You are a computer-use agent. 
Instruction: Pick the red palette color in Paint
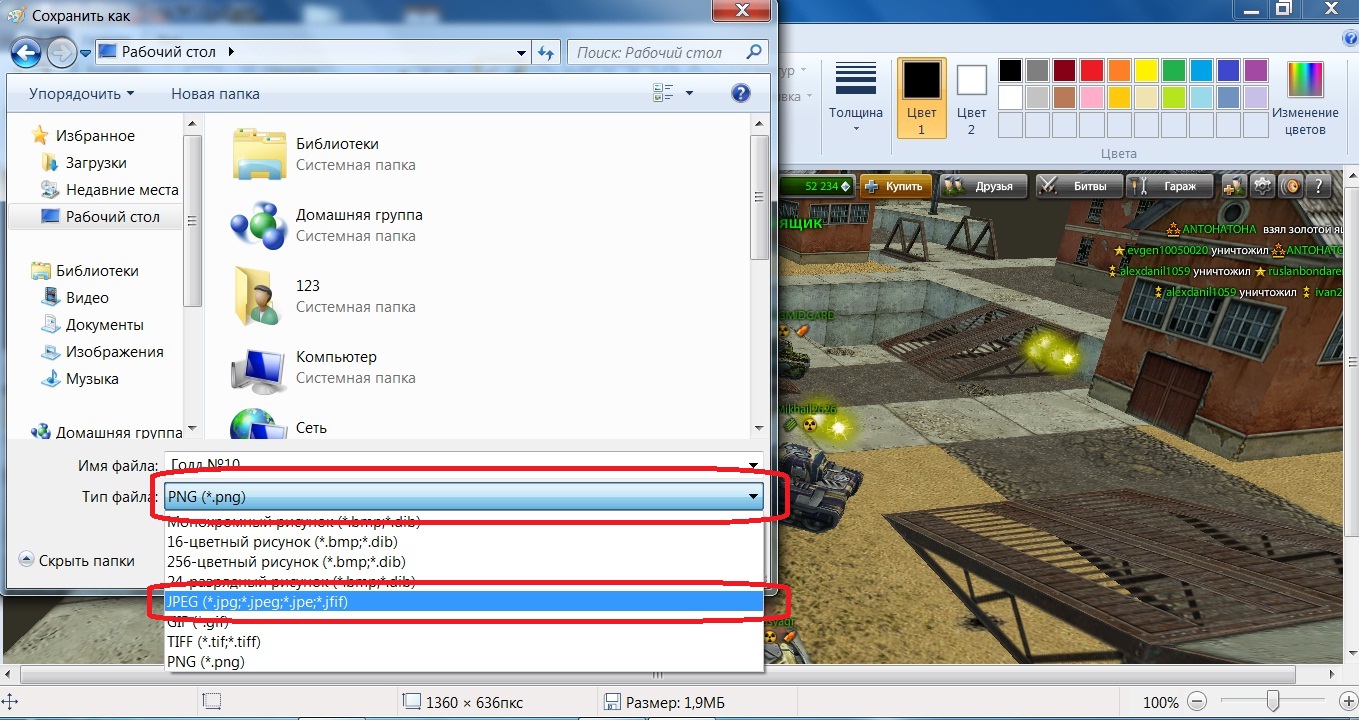pyautogui.click(x=1092, y=71)
